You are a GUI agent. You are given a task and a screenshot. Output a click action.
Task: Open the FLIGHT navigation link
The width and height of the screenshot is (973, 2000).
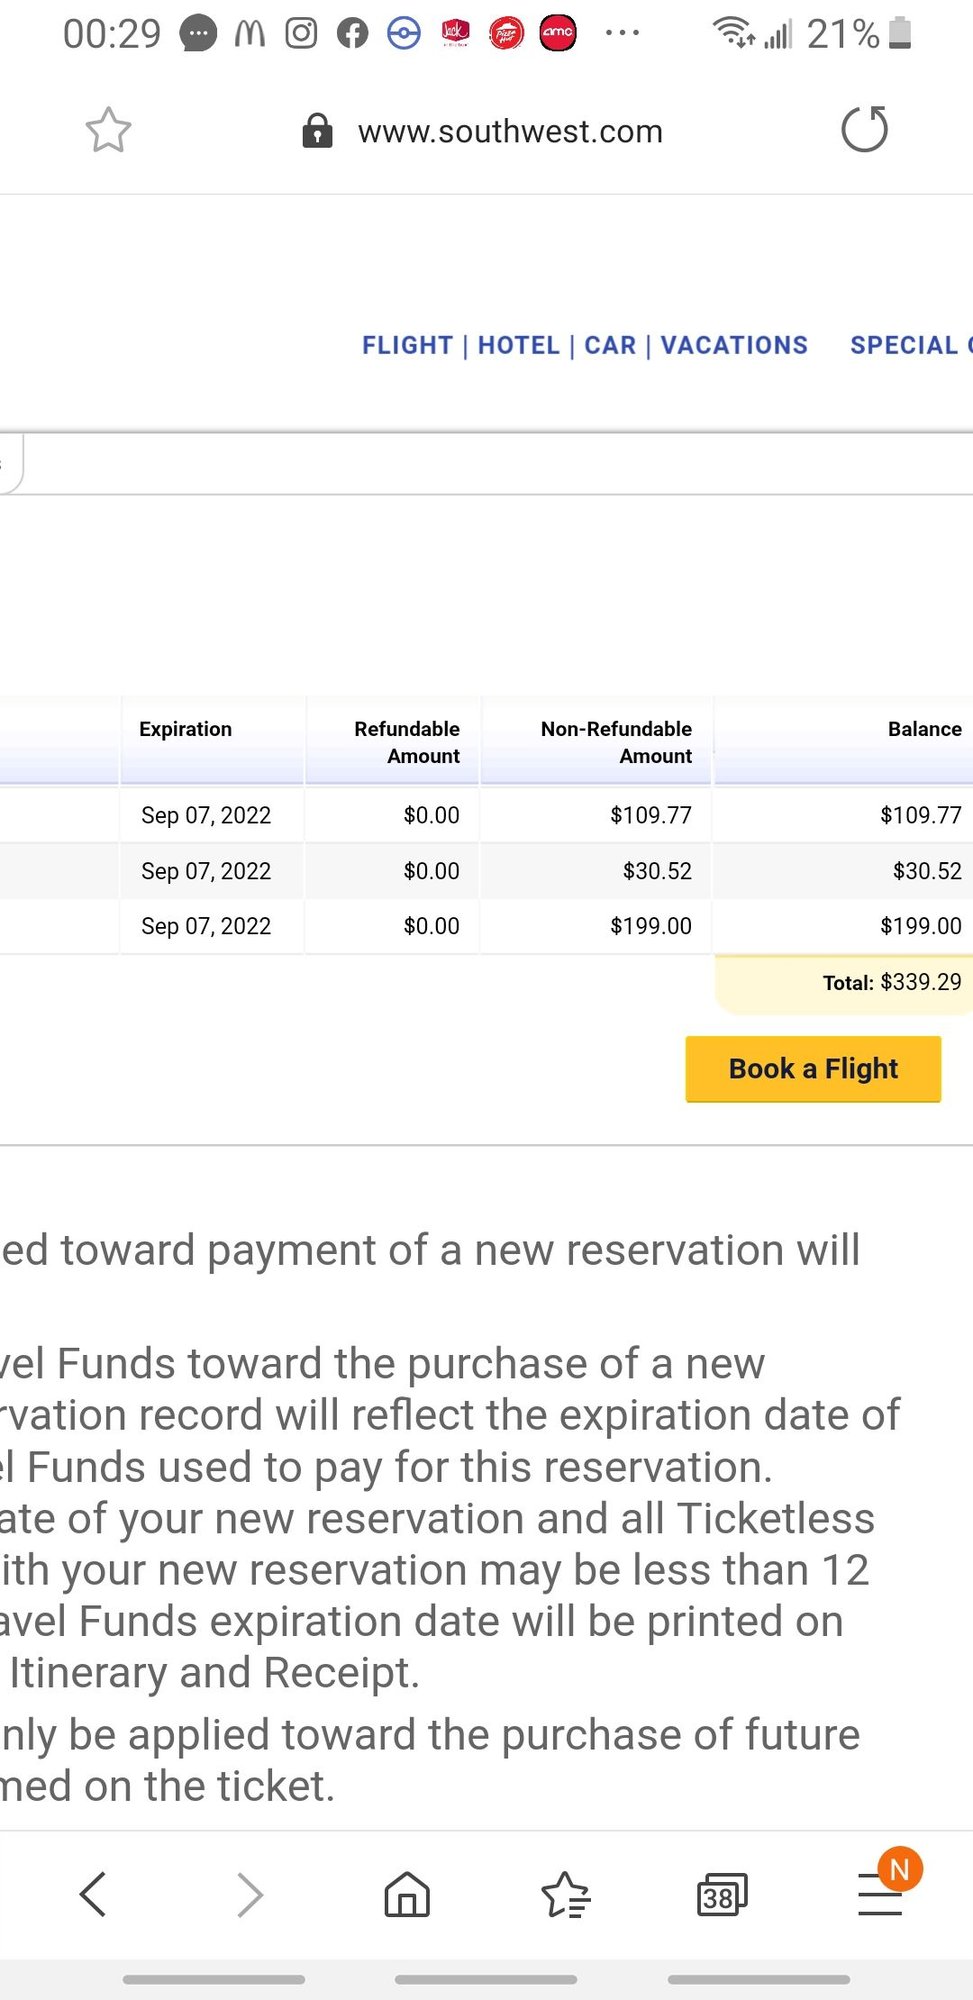(407, 345)
